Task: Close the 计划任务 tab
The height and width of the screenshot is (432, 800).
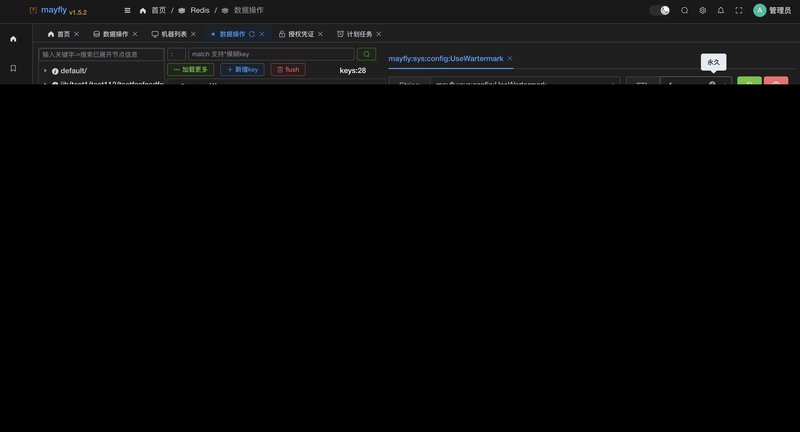Action: (379, 34)
